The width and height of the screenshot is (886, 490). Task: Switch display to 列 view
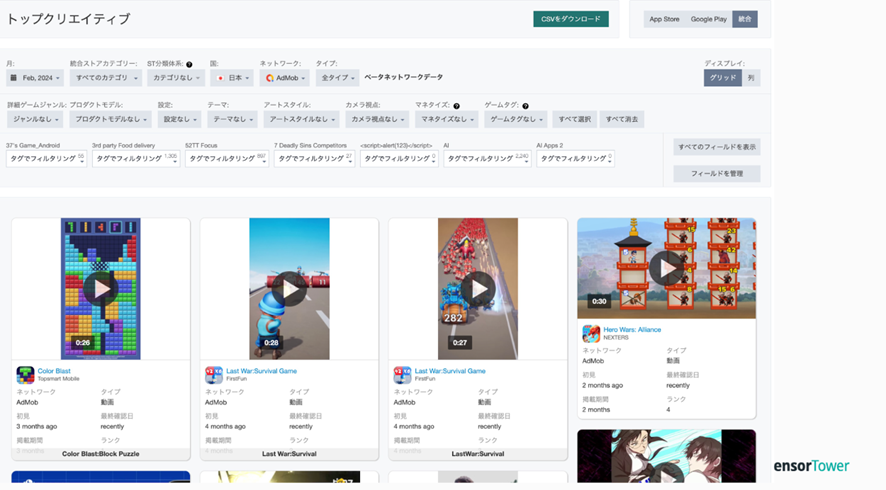pos(751,78)
